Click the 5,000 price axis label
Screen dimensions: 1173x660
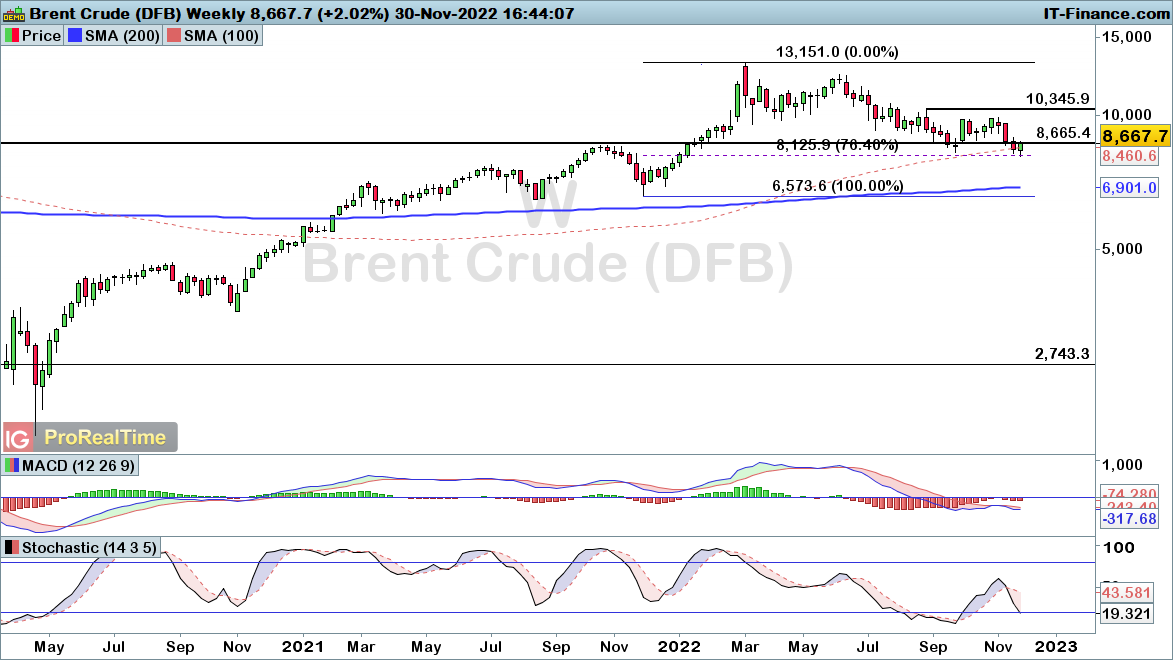click(x=1123, y=248)
